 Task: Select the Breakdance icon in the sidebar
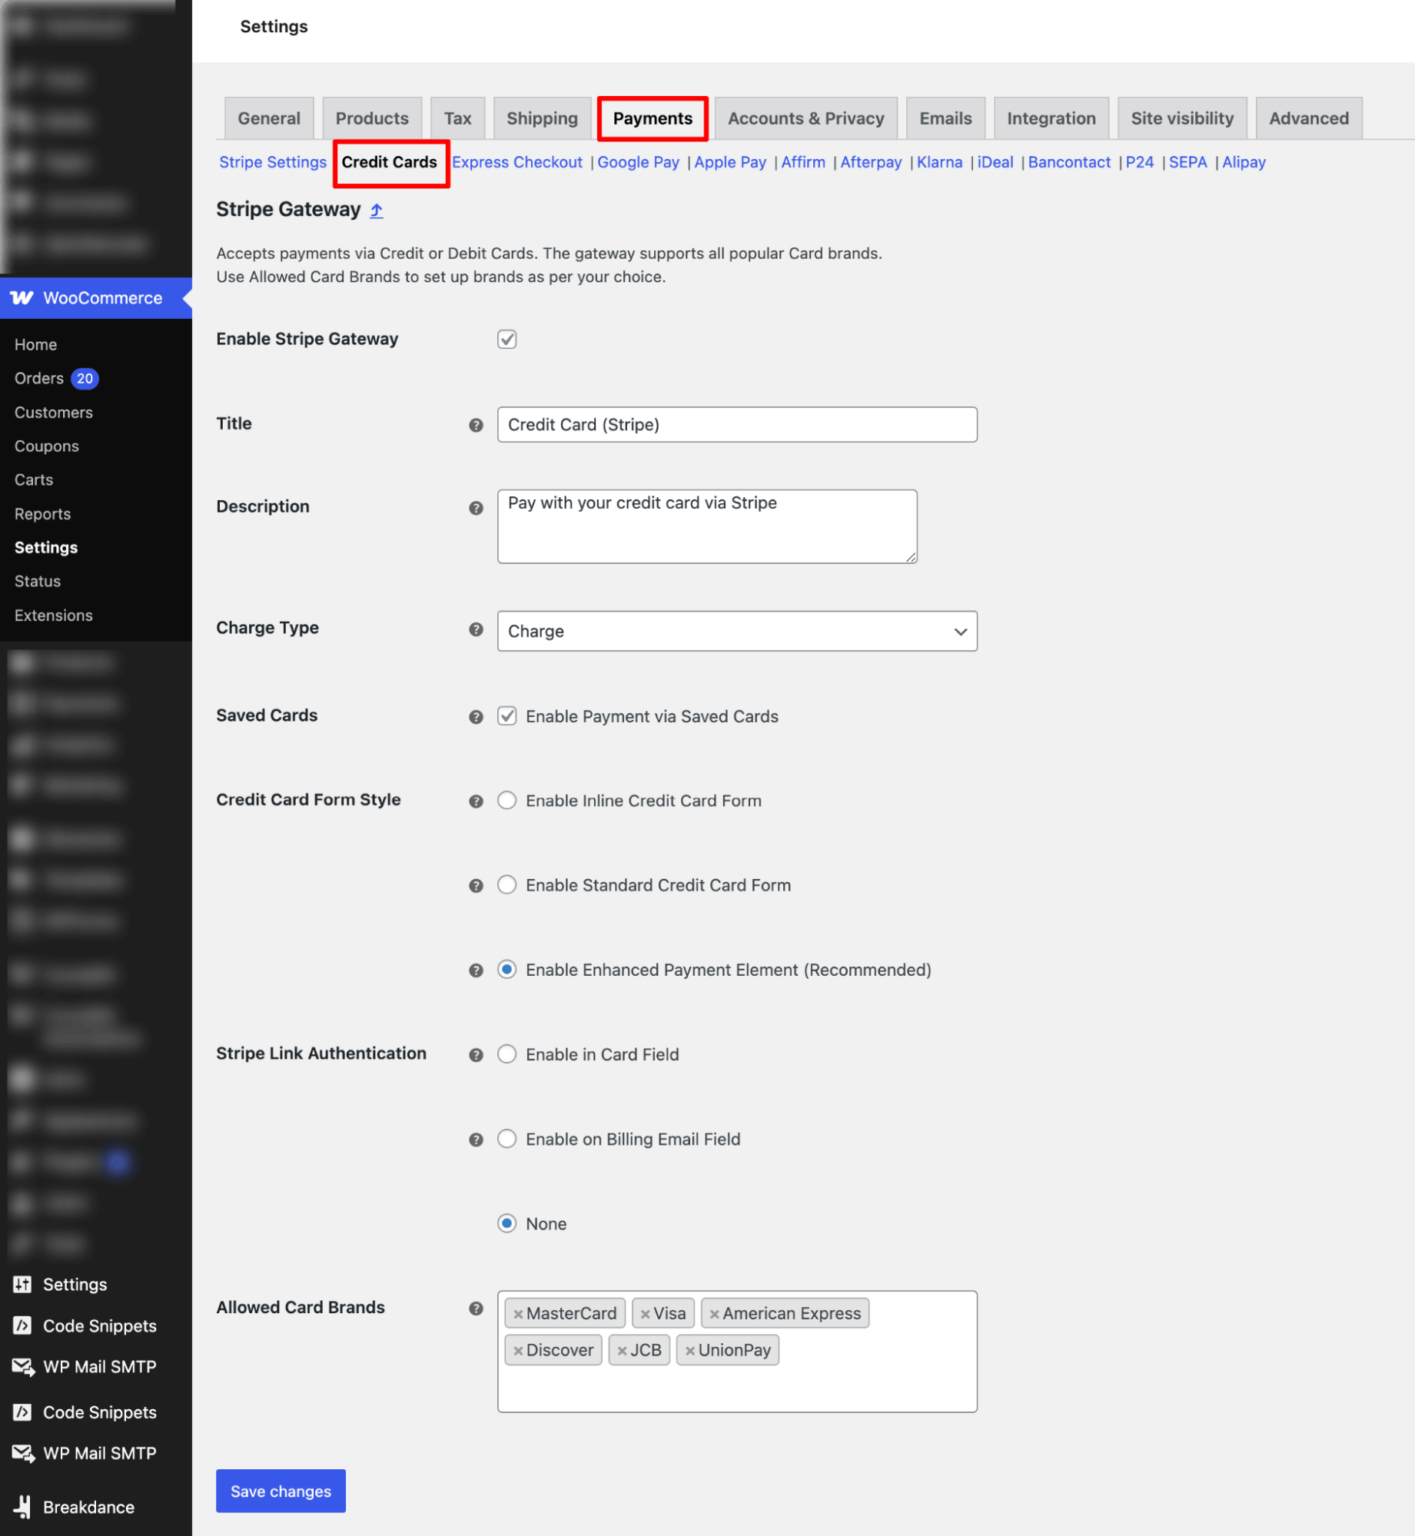(x=22, y=1506)
